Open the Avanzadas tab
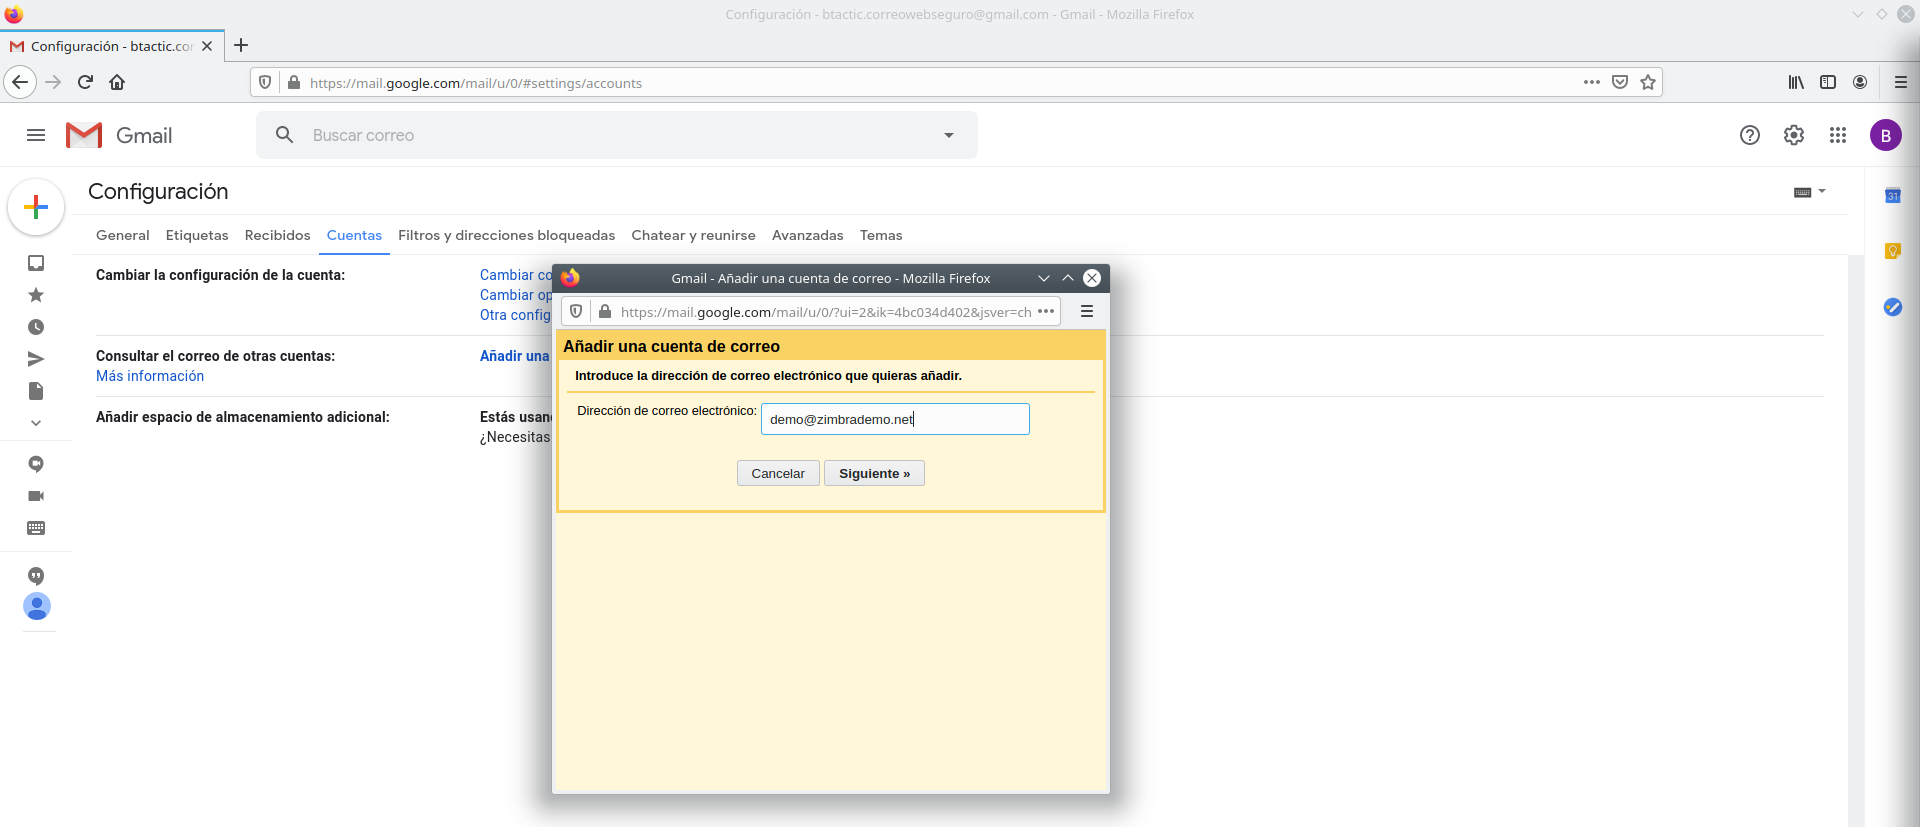Image resolution: width=1920 pixels, height=827 pixels. 808,235
